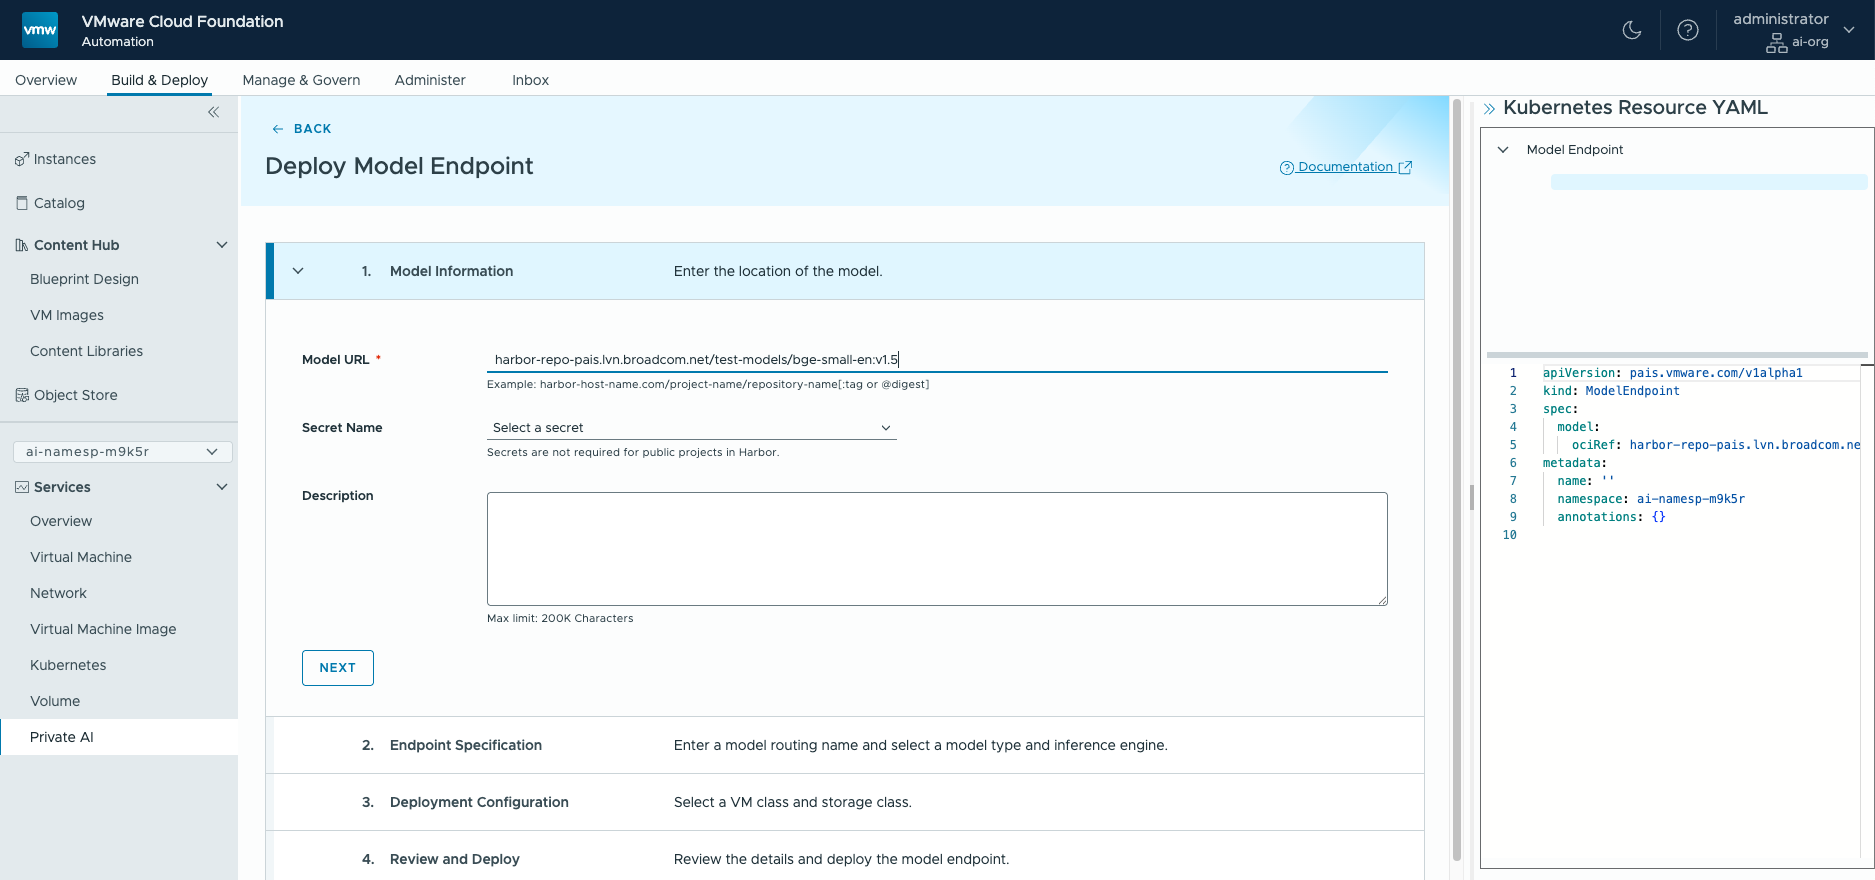Click the Back arrow icon

click(278, 129)
